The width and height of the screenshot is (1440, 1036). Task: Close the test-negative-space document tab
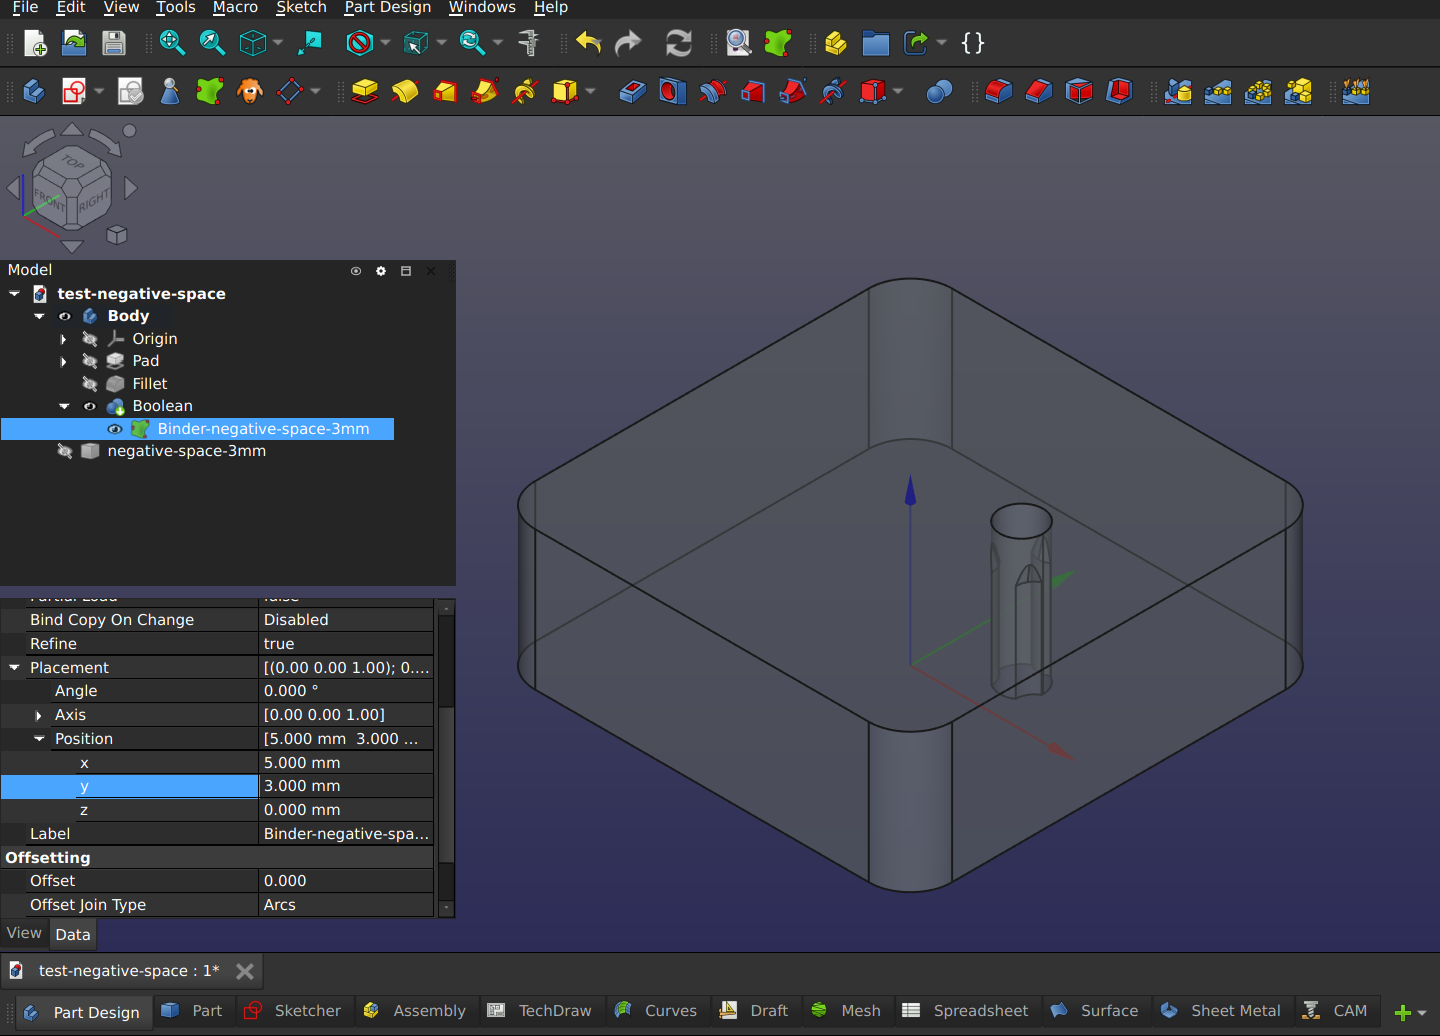tap(244, 971)
